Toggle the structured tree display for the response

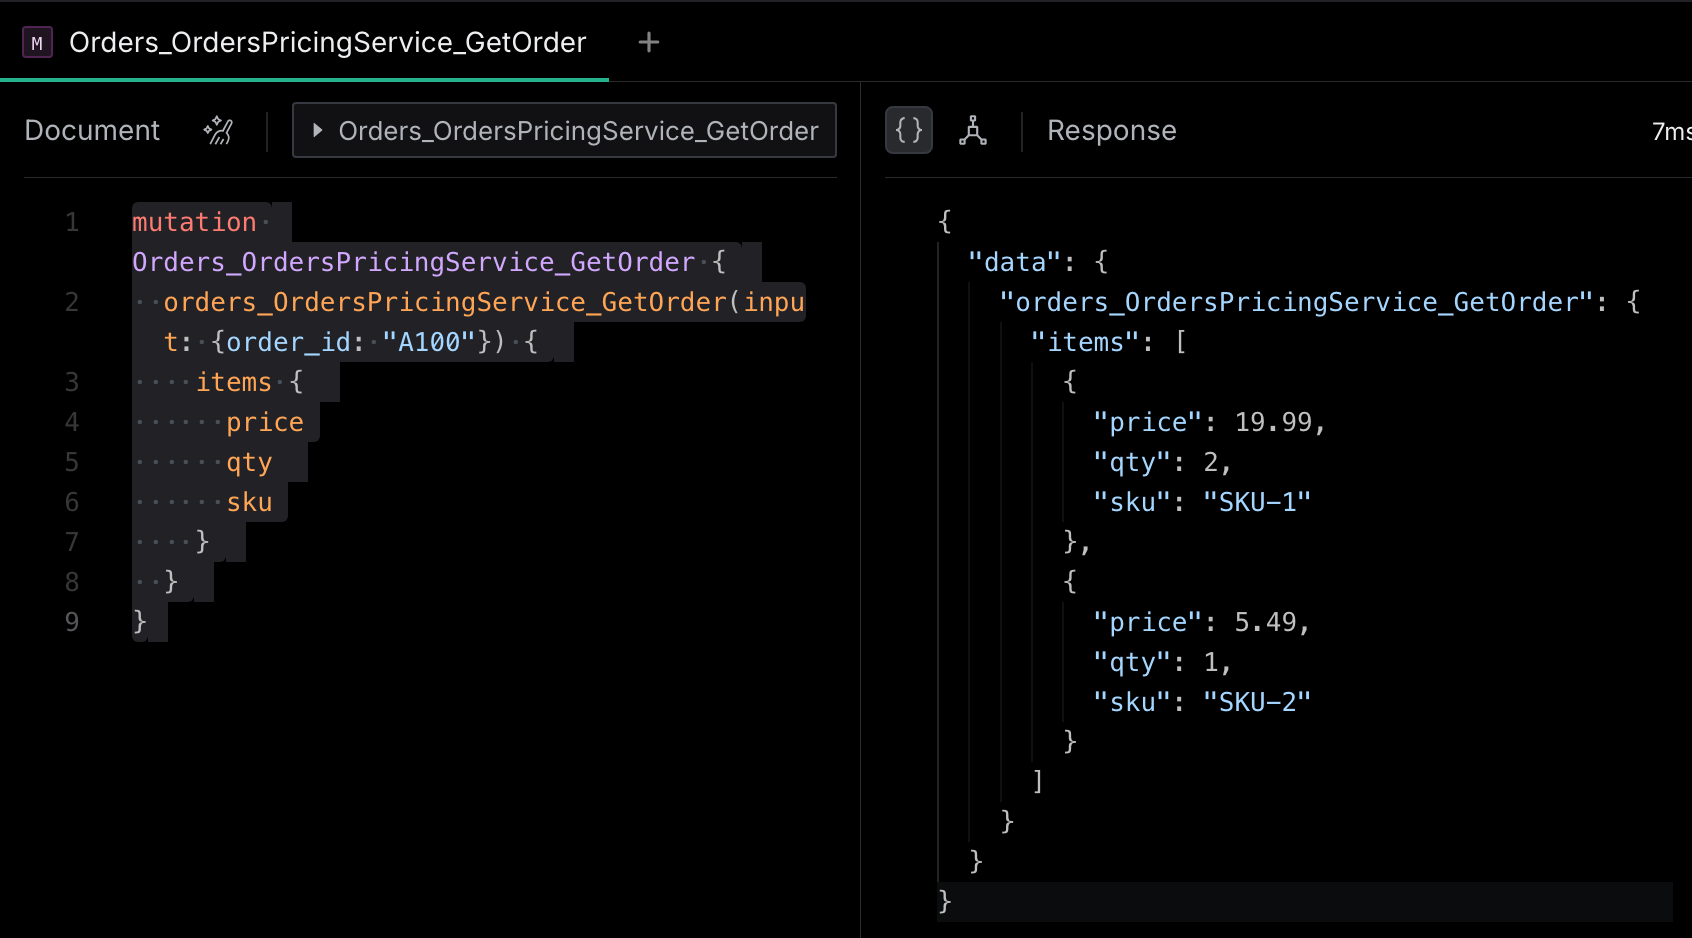pos(973,131)
